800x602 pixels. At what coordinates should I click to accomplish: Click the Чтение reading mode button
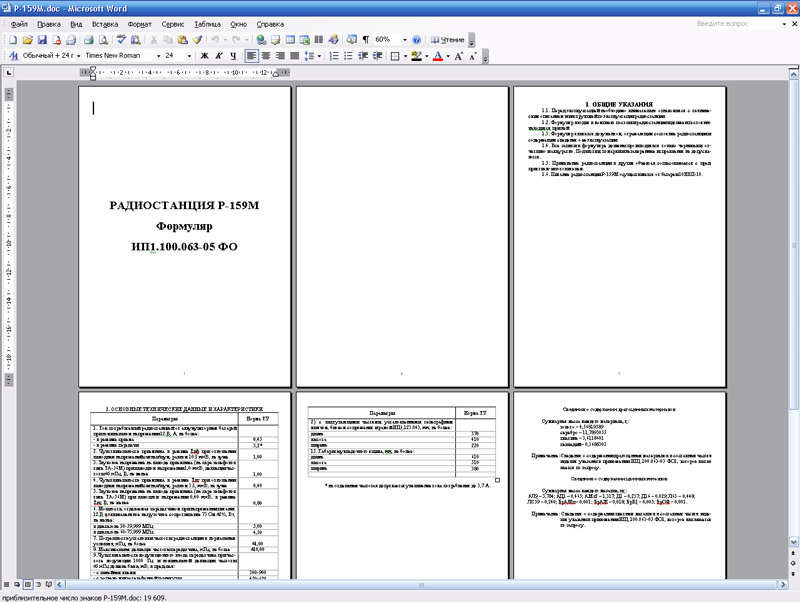coord(447,40)
